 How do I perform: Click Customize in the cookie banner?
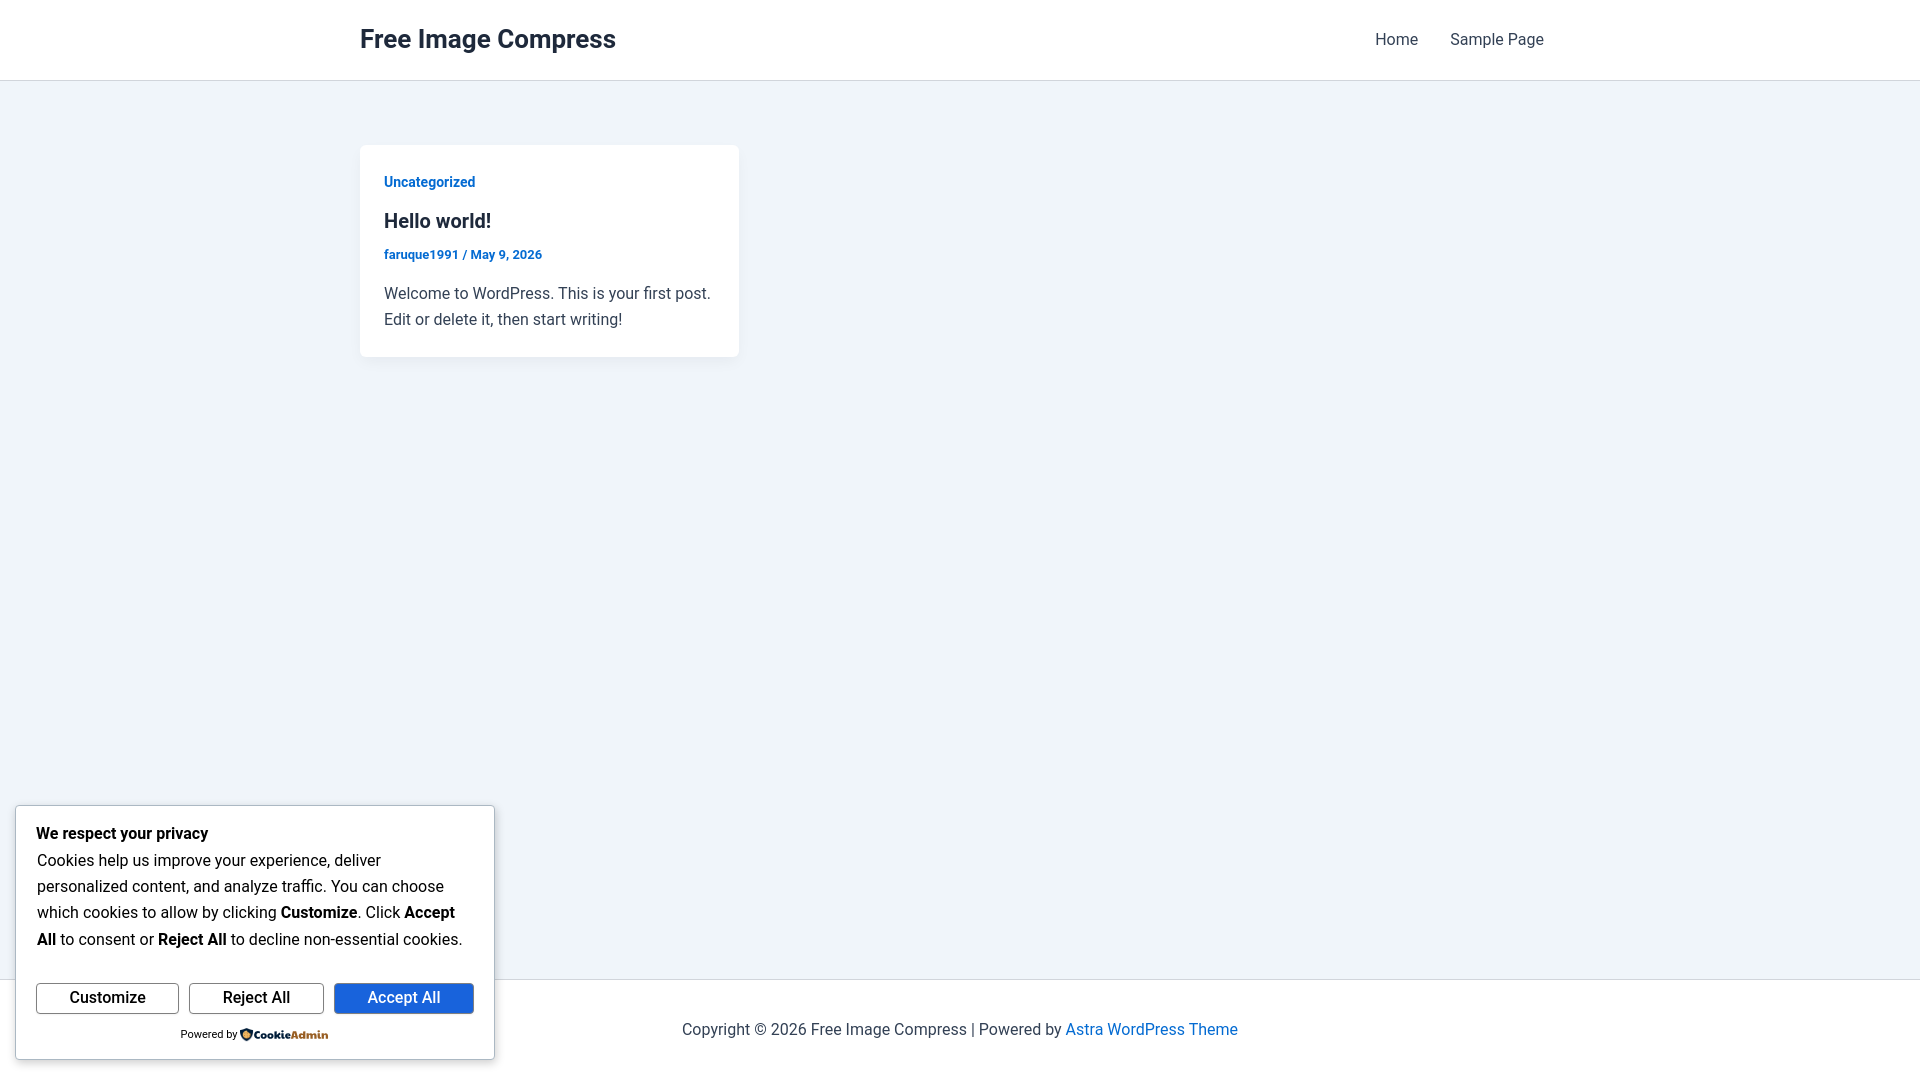pyautogui.click(x=107, y=998)
